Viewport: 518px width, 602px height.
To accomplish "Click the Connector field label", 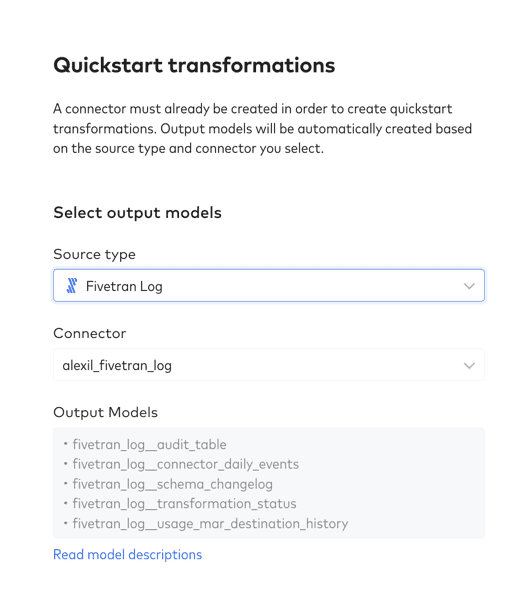I will (89, 333).
